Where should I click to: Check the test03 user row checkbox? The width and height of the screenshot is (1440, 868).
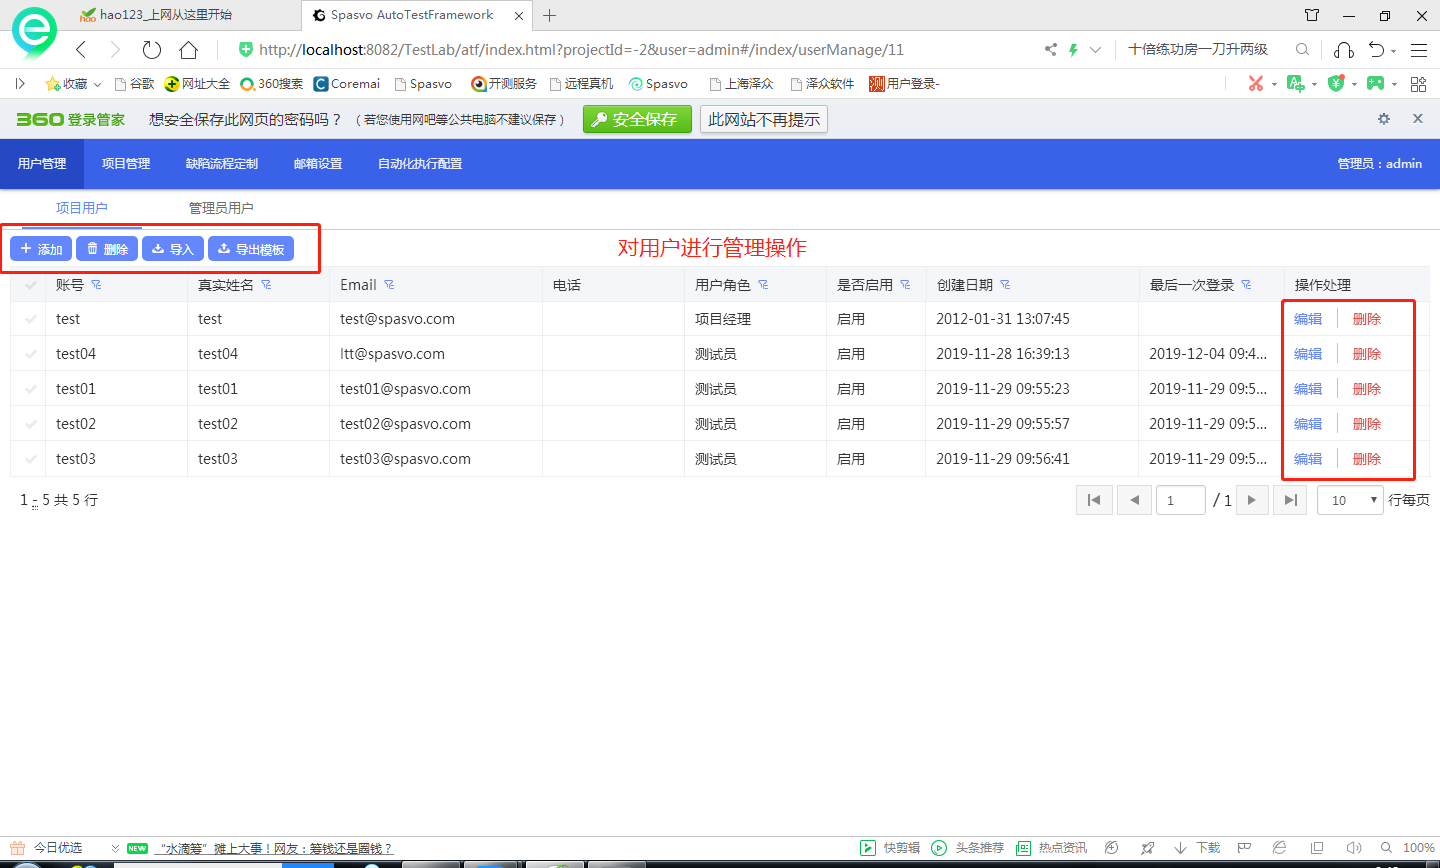point(31,459)
